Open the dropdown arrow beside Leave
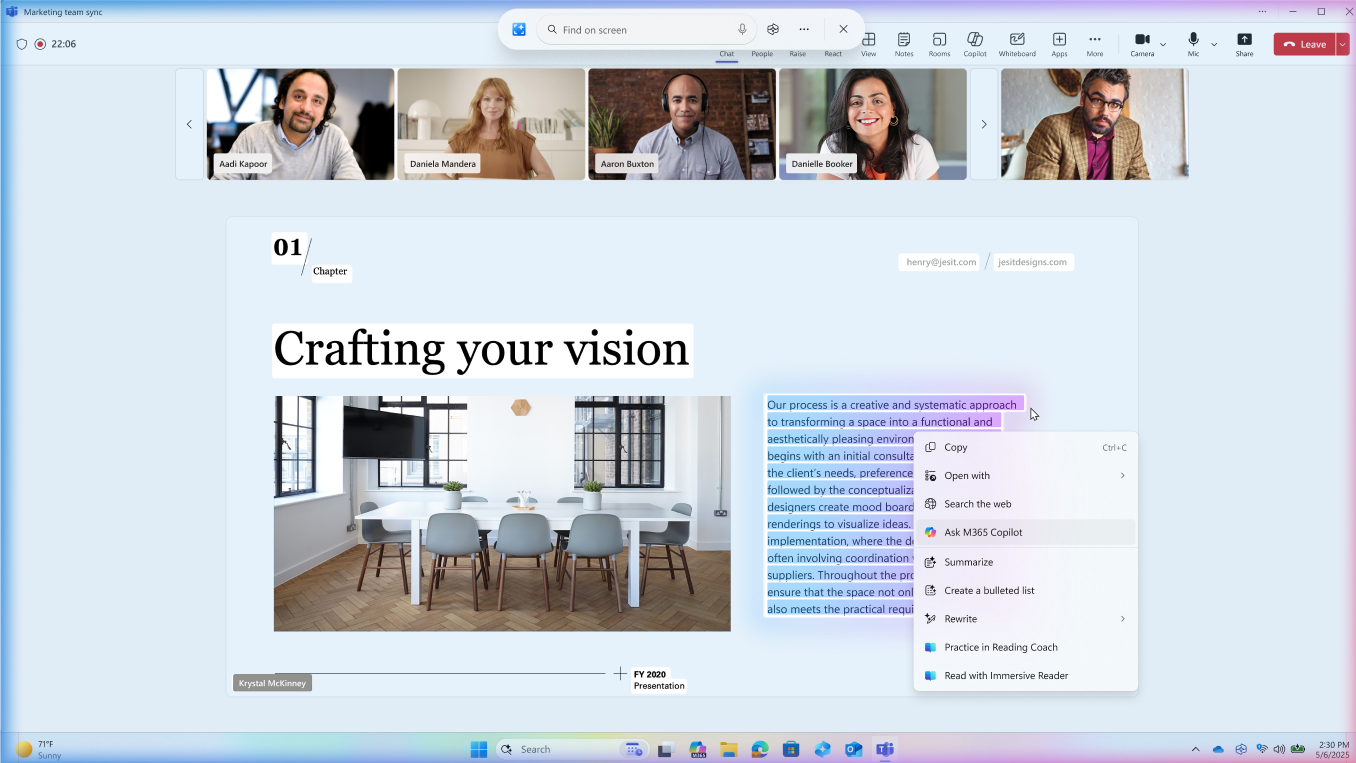This screenshot has width=1356, height=763. [x=1342, y=44]
